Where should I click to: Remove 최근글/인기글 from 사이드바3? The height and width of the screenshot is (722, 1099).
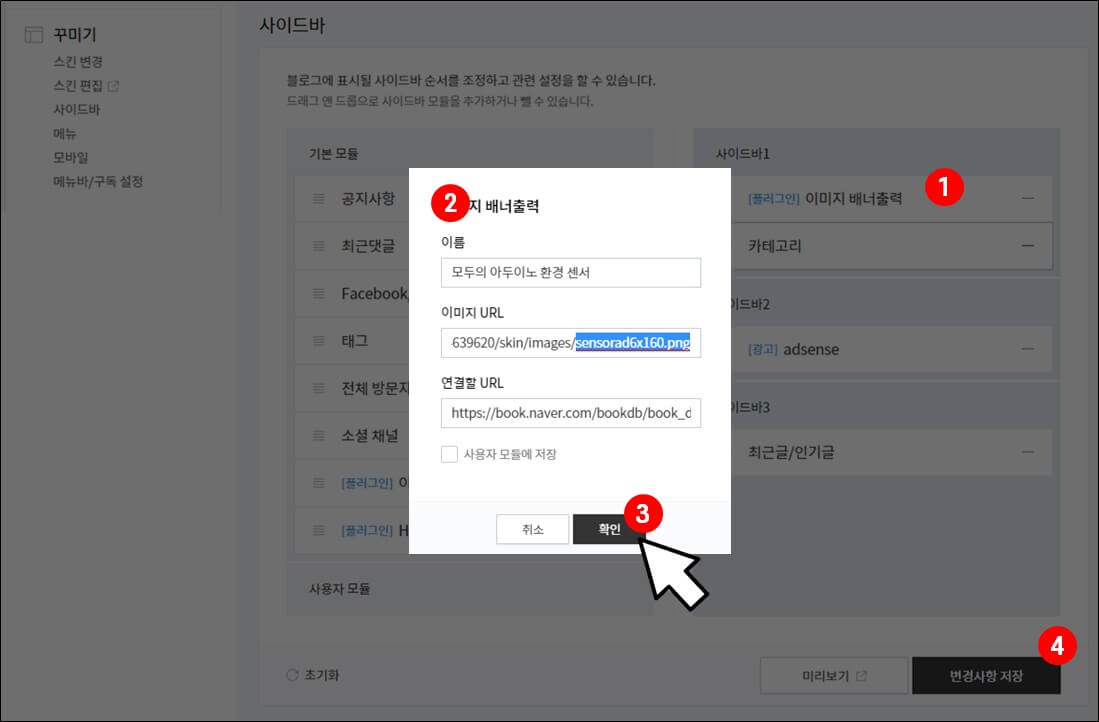point(1030,452)
